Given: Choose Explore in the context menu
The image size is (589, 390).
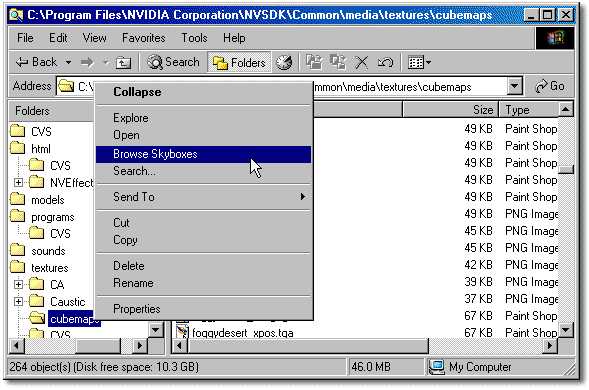Looking at the screenshot, I should (204, 118).
